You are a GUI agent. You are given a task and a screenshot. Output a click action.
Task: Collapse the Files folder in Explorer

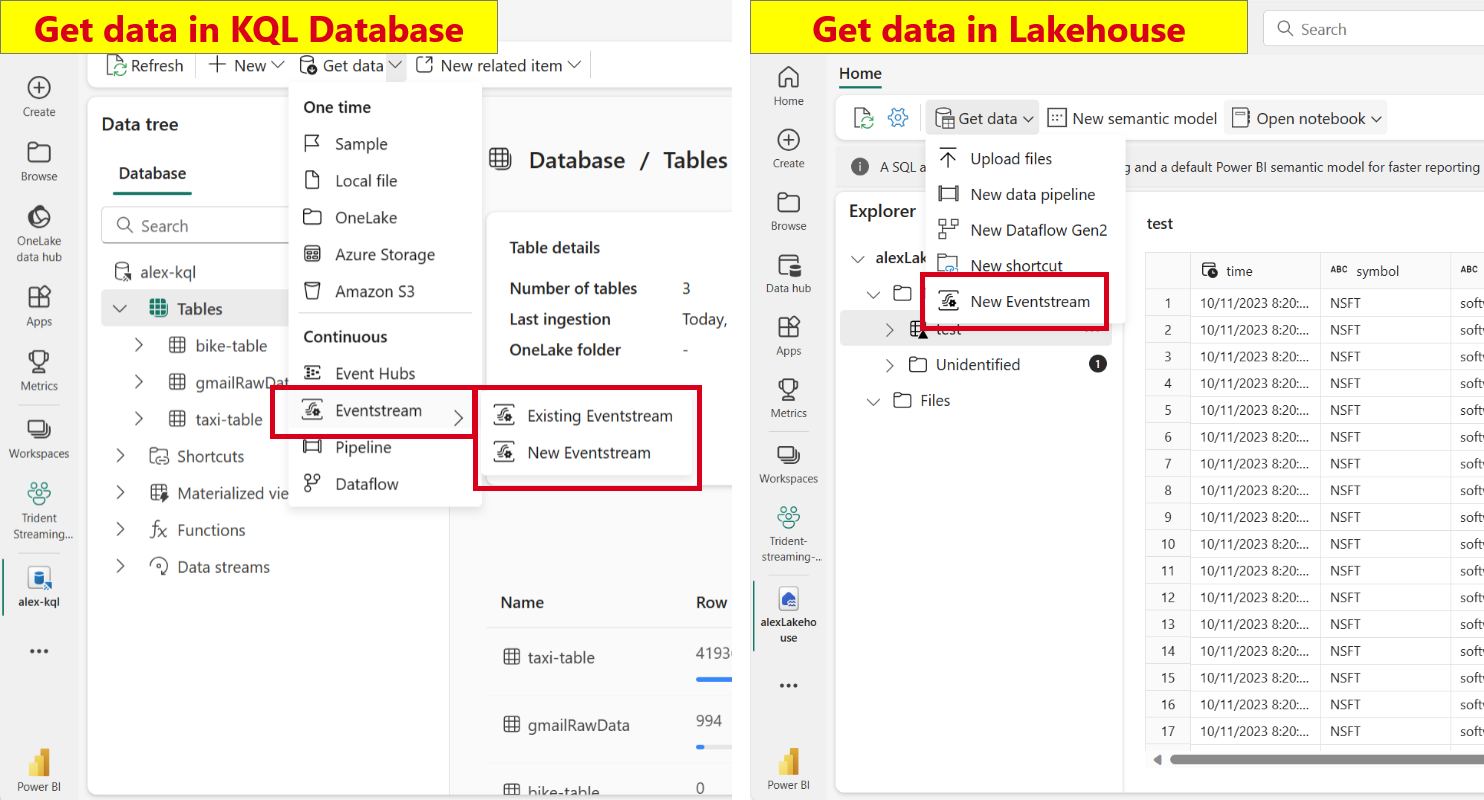click(x=873, y=401)
